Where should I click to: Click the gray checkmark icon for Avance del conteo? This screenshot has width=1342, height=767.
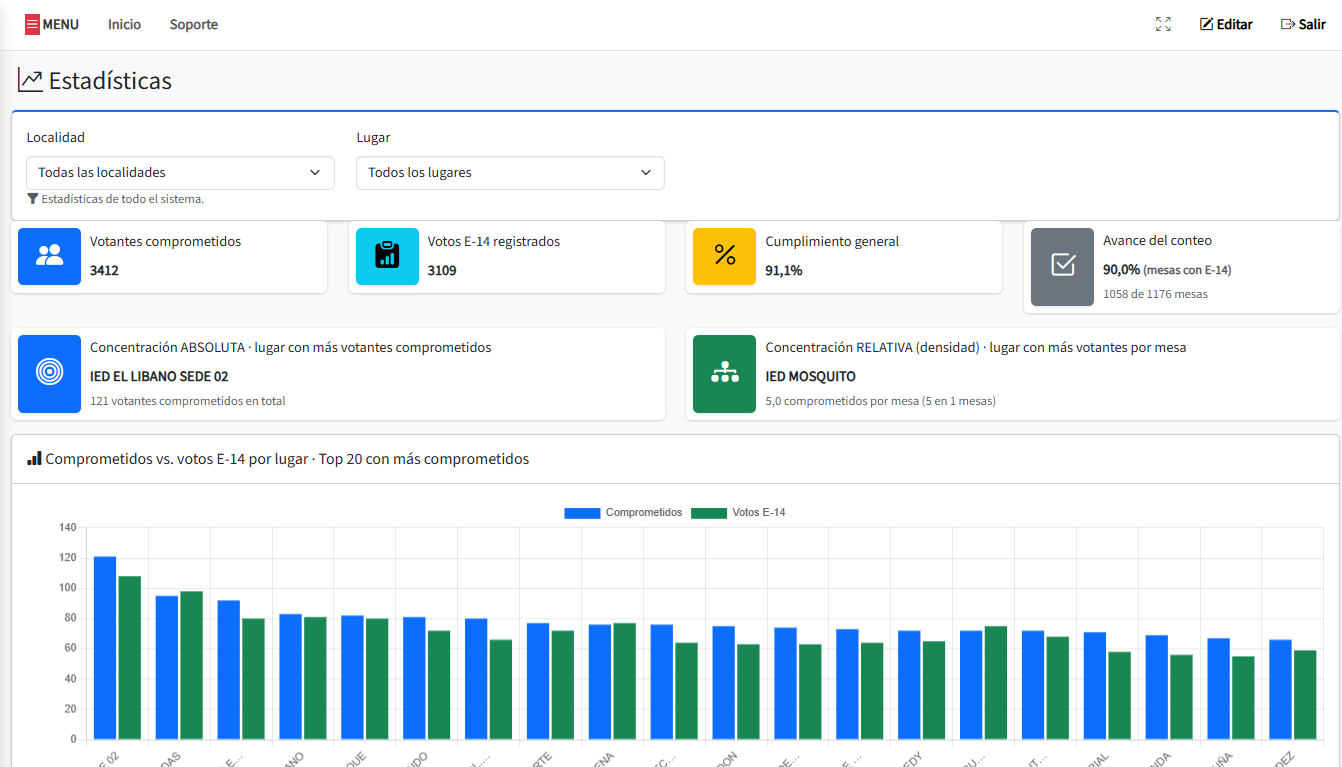[x=1063, y=266]
